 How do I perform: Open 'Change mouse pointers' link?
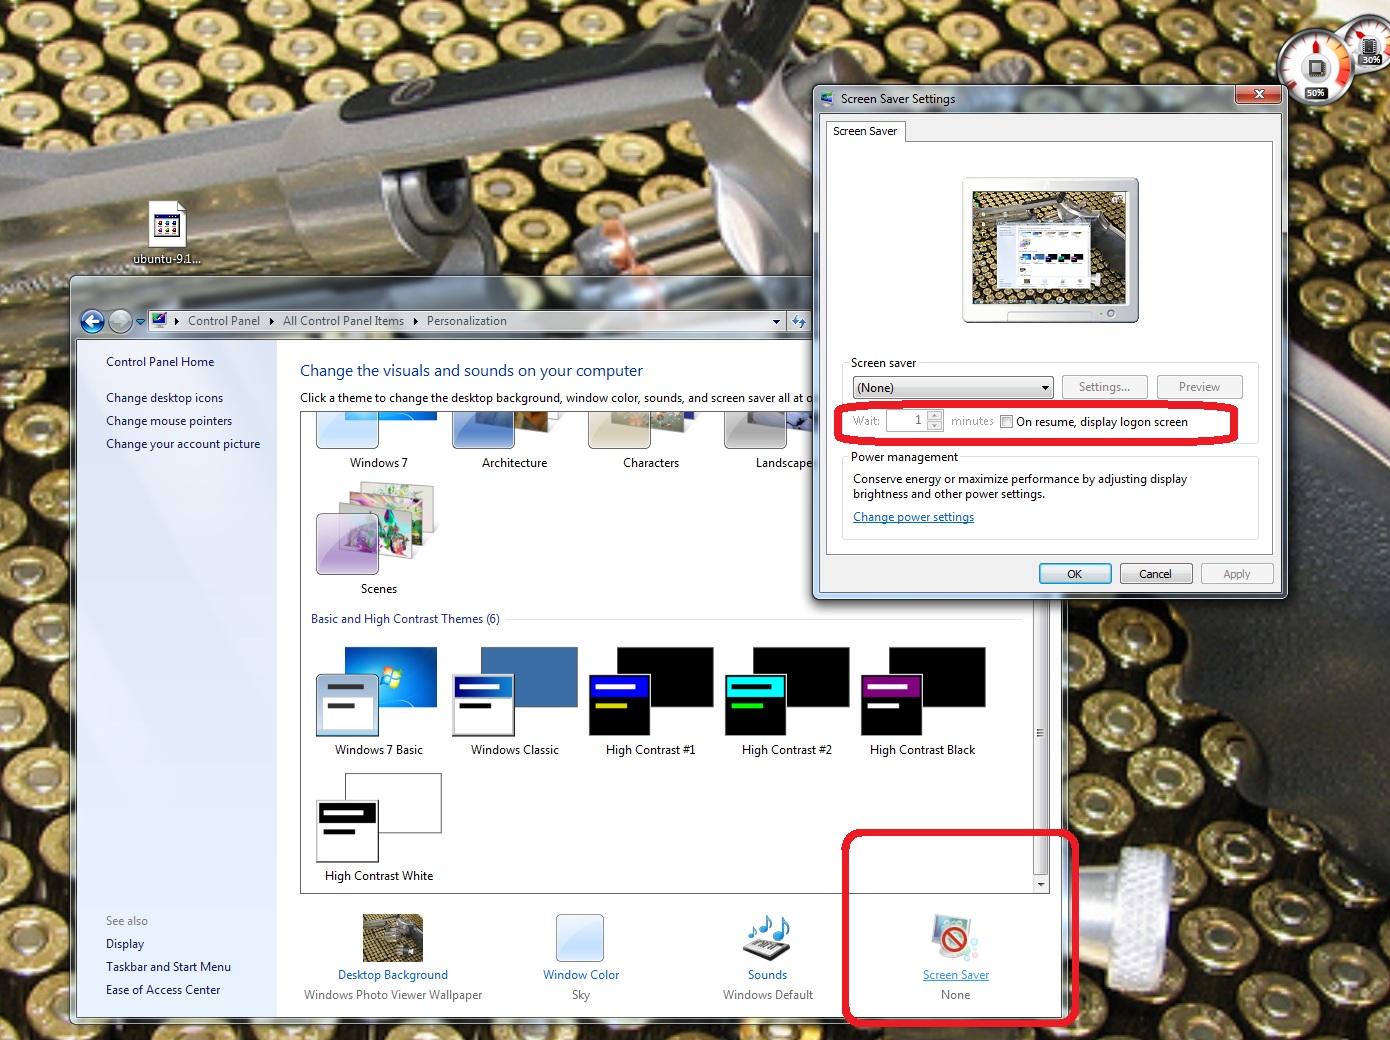coord(169,421)
